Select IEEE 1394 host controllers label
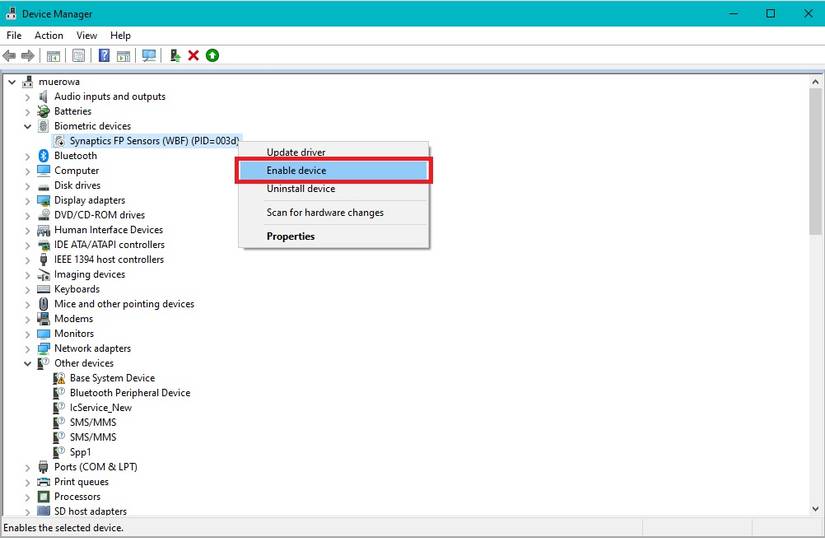Image resolution: width=825 pixels, height=538 pixels. click(109, 259)
